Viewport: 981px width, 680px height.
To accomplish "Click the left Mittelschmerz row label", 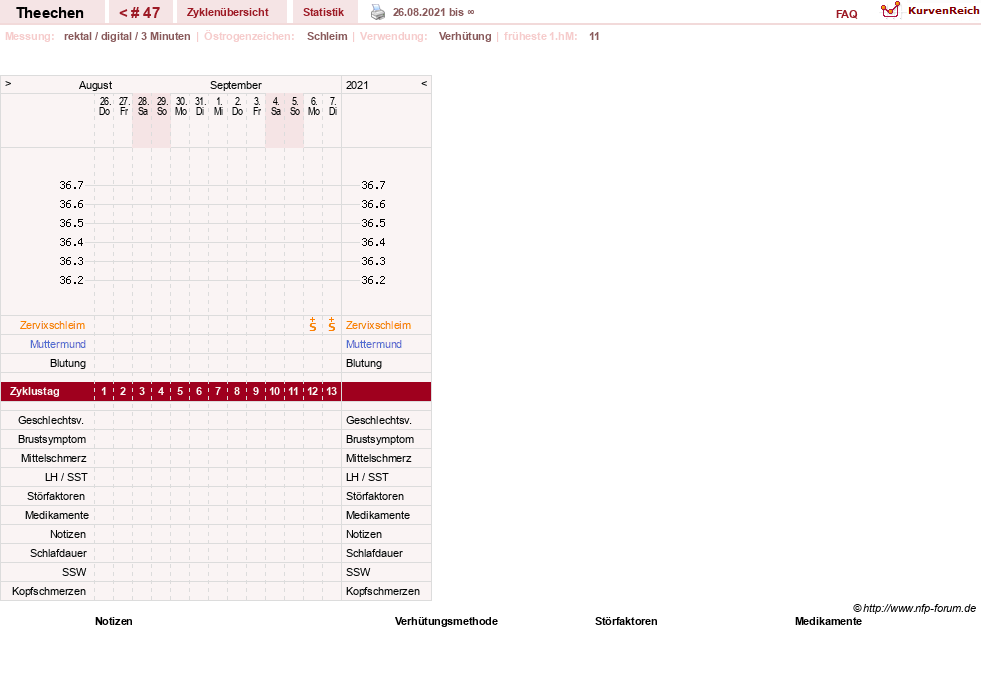I will (x=54, y=459).
